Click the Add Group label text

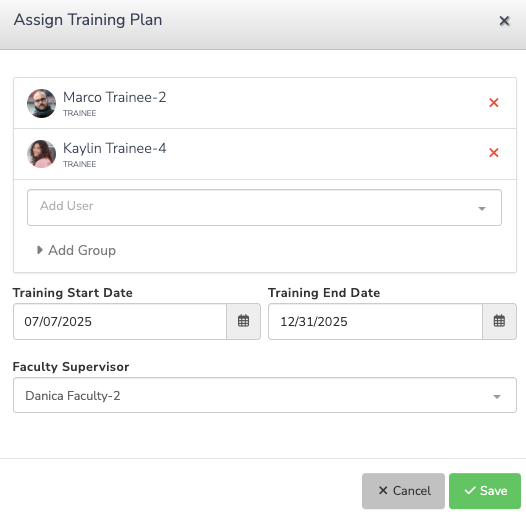point(82,250)
